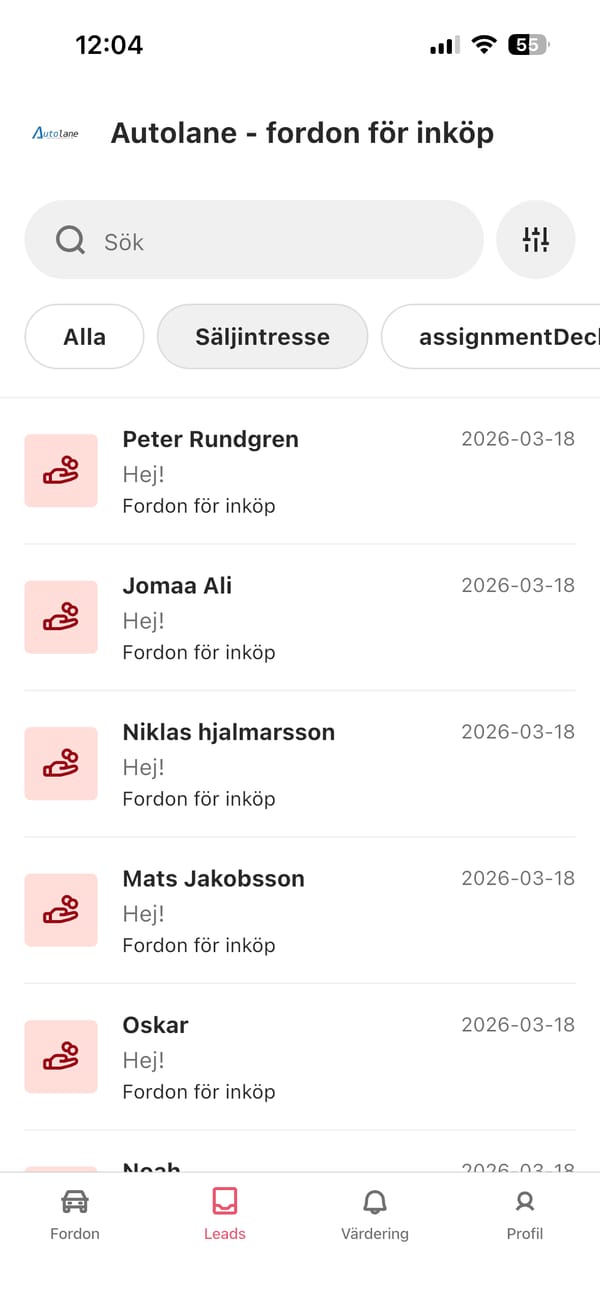Select the date on Oskar's lead
The width and height of the screenshot is (600, 1300).
pyautogui.click(x=517, y=1024)
